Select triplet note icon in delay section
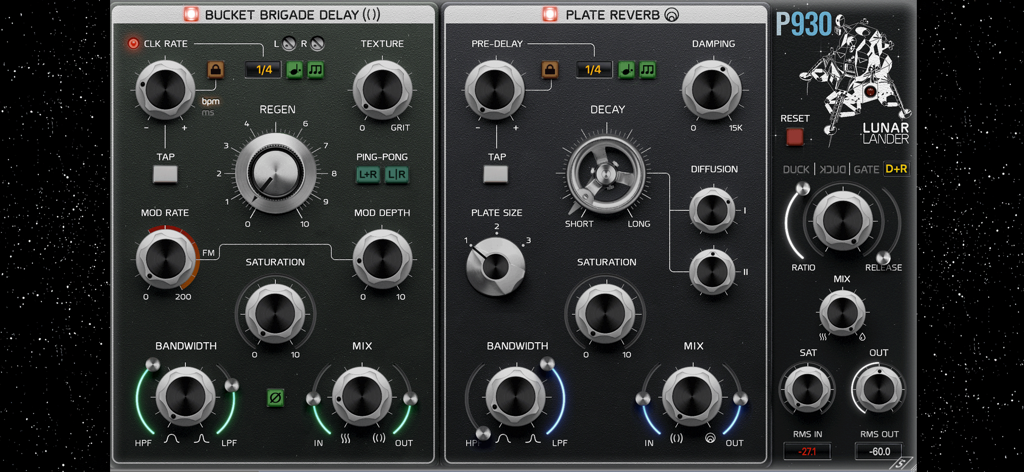Screen dimensions: 1024x472 pyautogui.click(x=316, y=69)
